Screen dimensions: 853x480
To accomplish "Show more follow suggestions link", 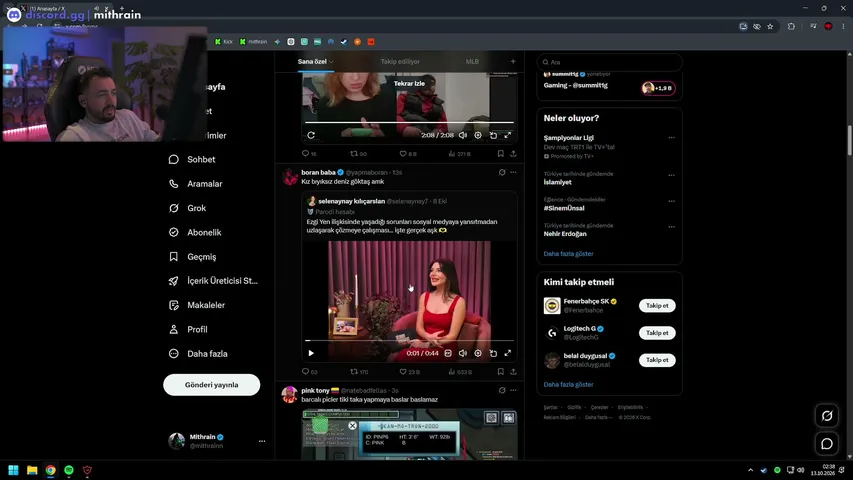I will pyautogui.click(x=568, y=384).
